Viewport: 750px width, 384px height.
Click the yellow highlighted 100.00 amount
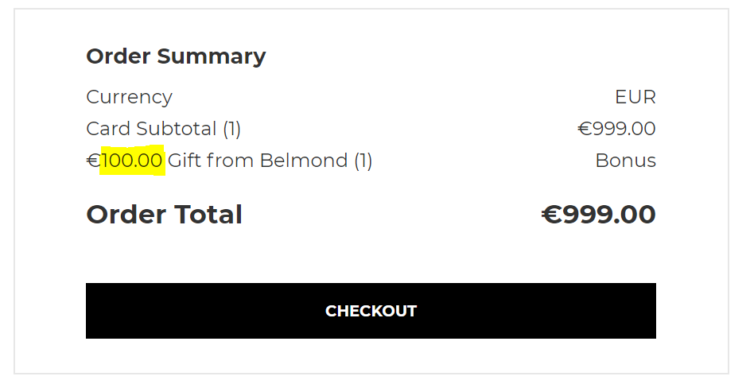132,160
